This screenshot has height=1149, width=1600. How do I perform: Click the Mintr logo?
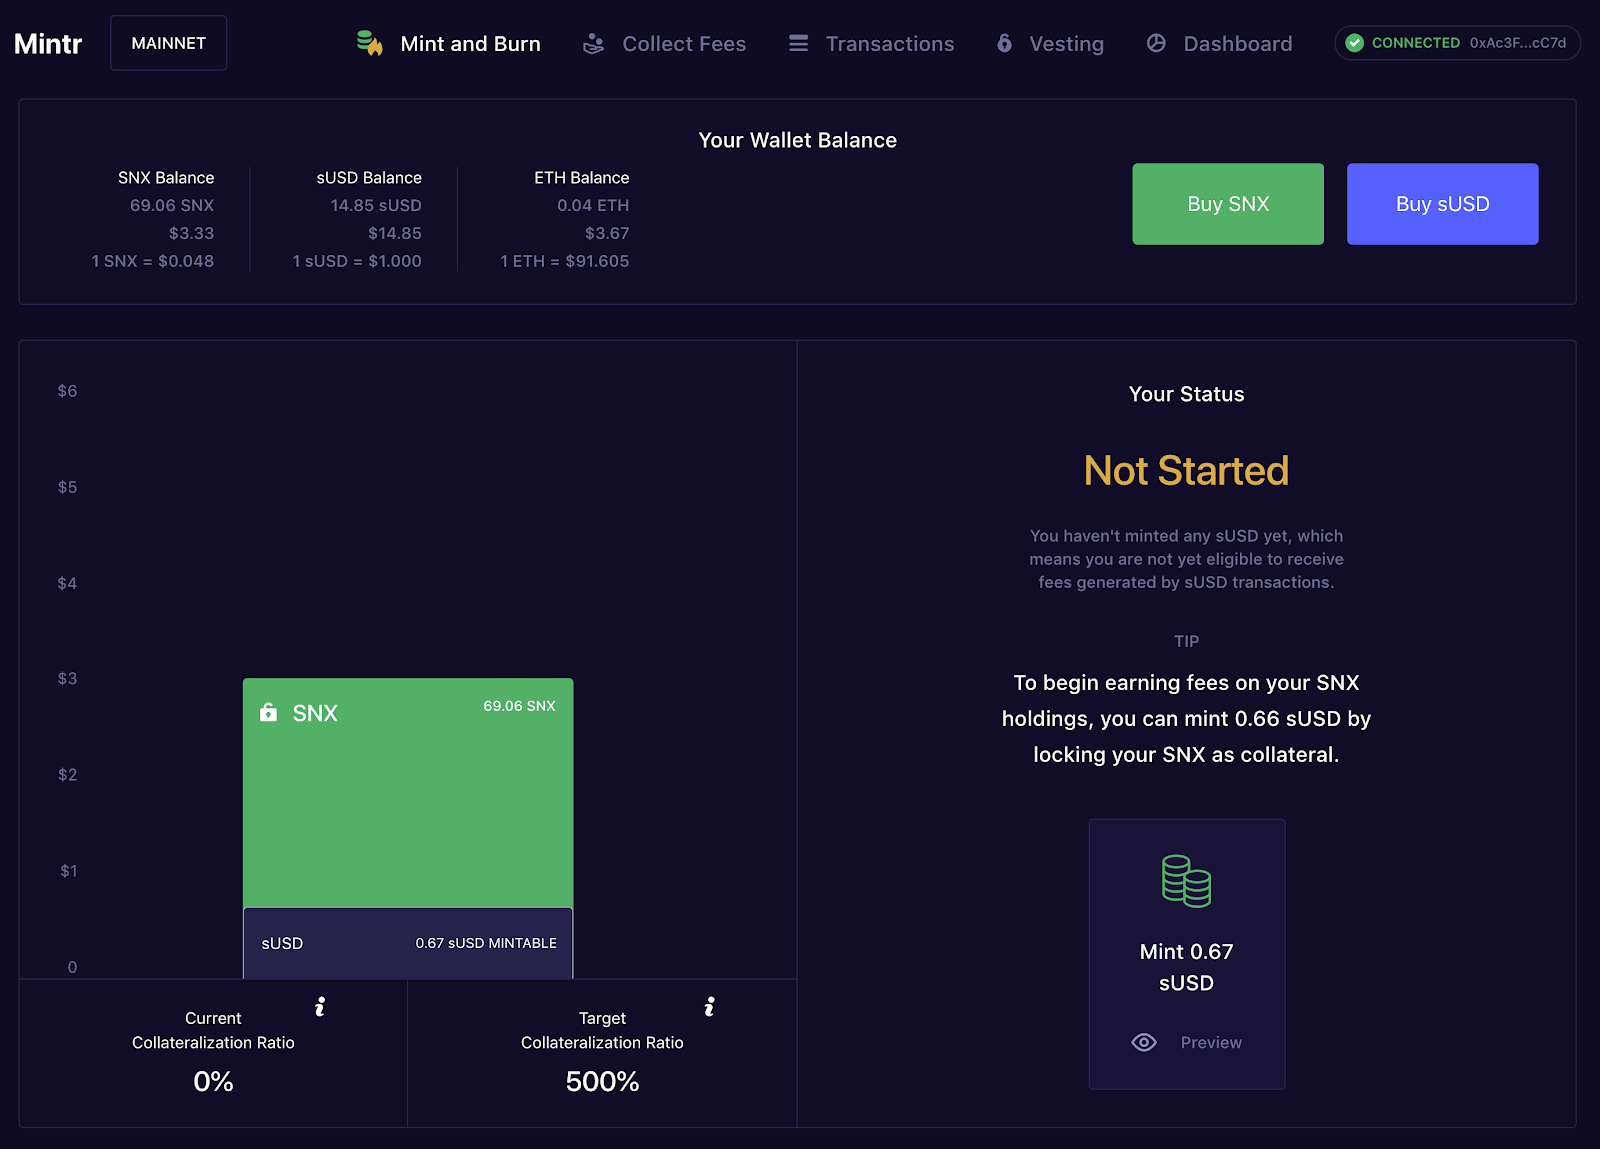tap(48, 44)
